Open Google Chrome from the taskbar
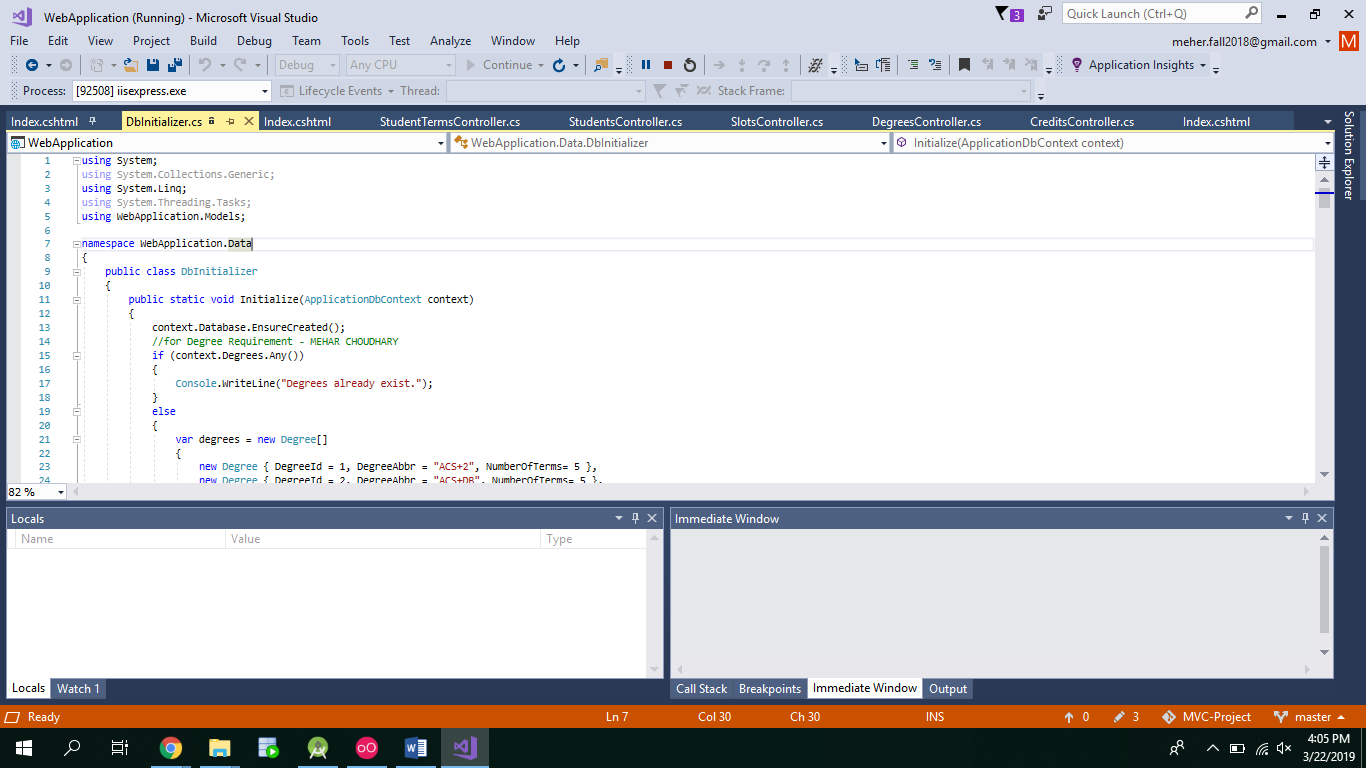The height and width of the screenshot is (768, 1366). (x=171, y=747)
